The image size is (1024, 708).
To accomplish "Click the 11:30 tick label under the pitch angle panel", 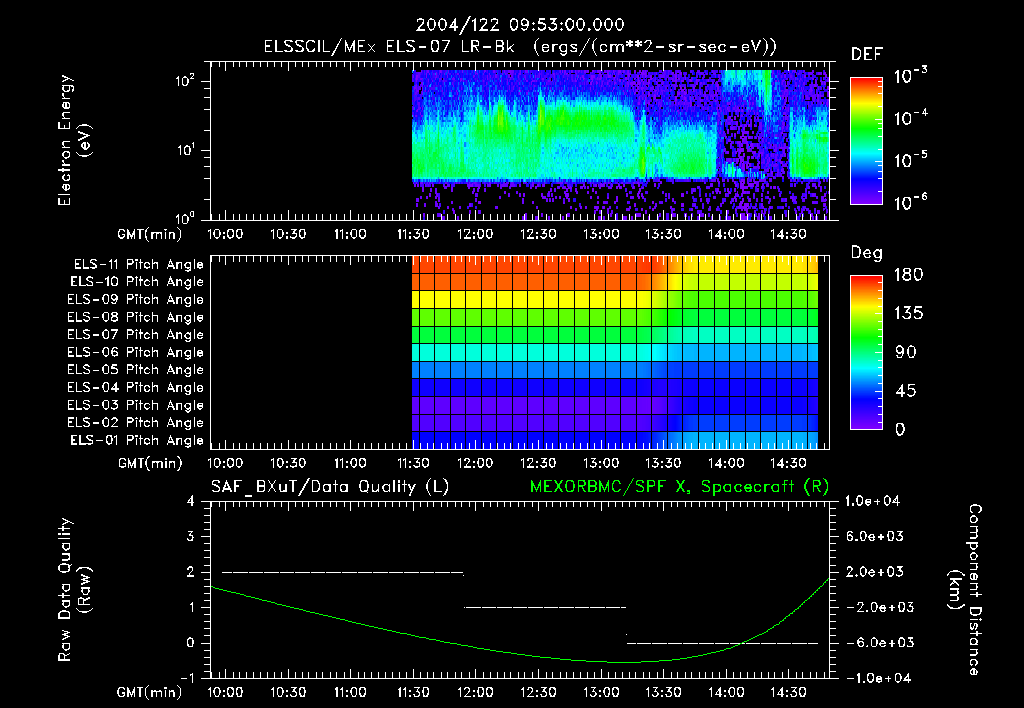I will [413, 463].
